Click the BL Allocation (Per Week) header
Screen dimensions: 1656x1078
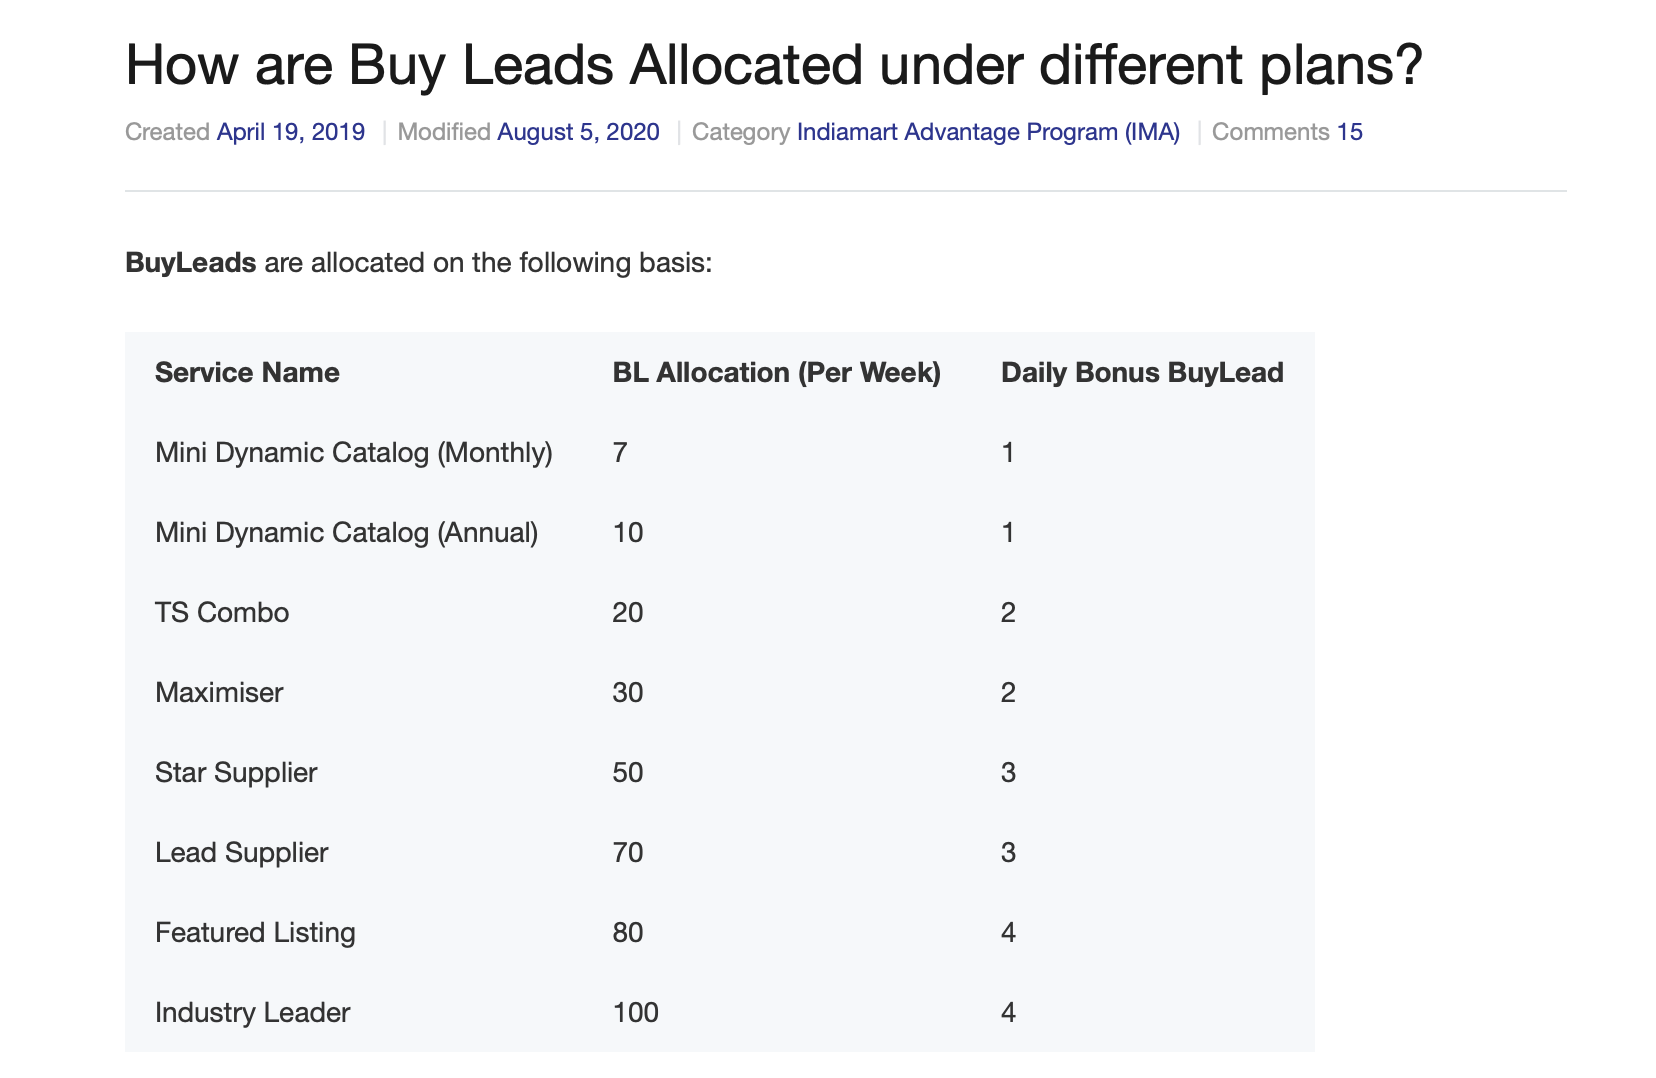coord(776,372)
